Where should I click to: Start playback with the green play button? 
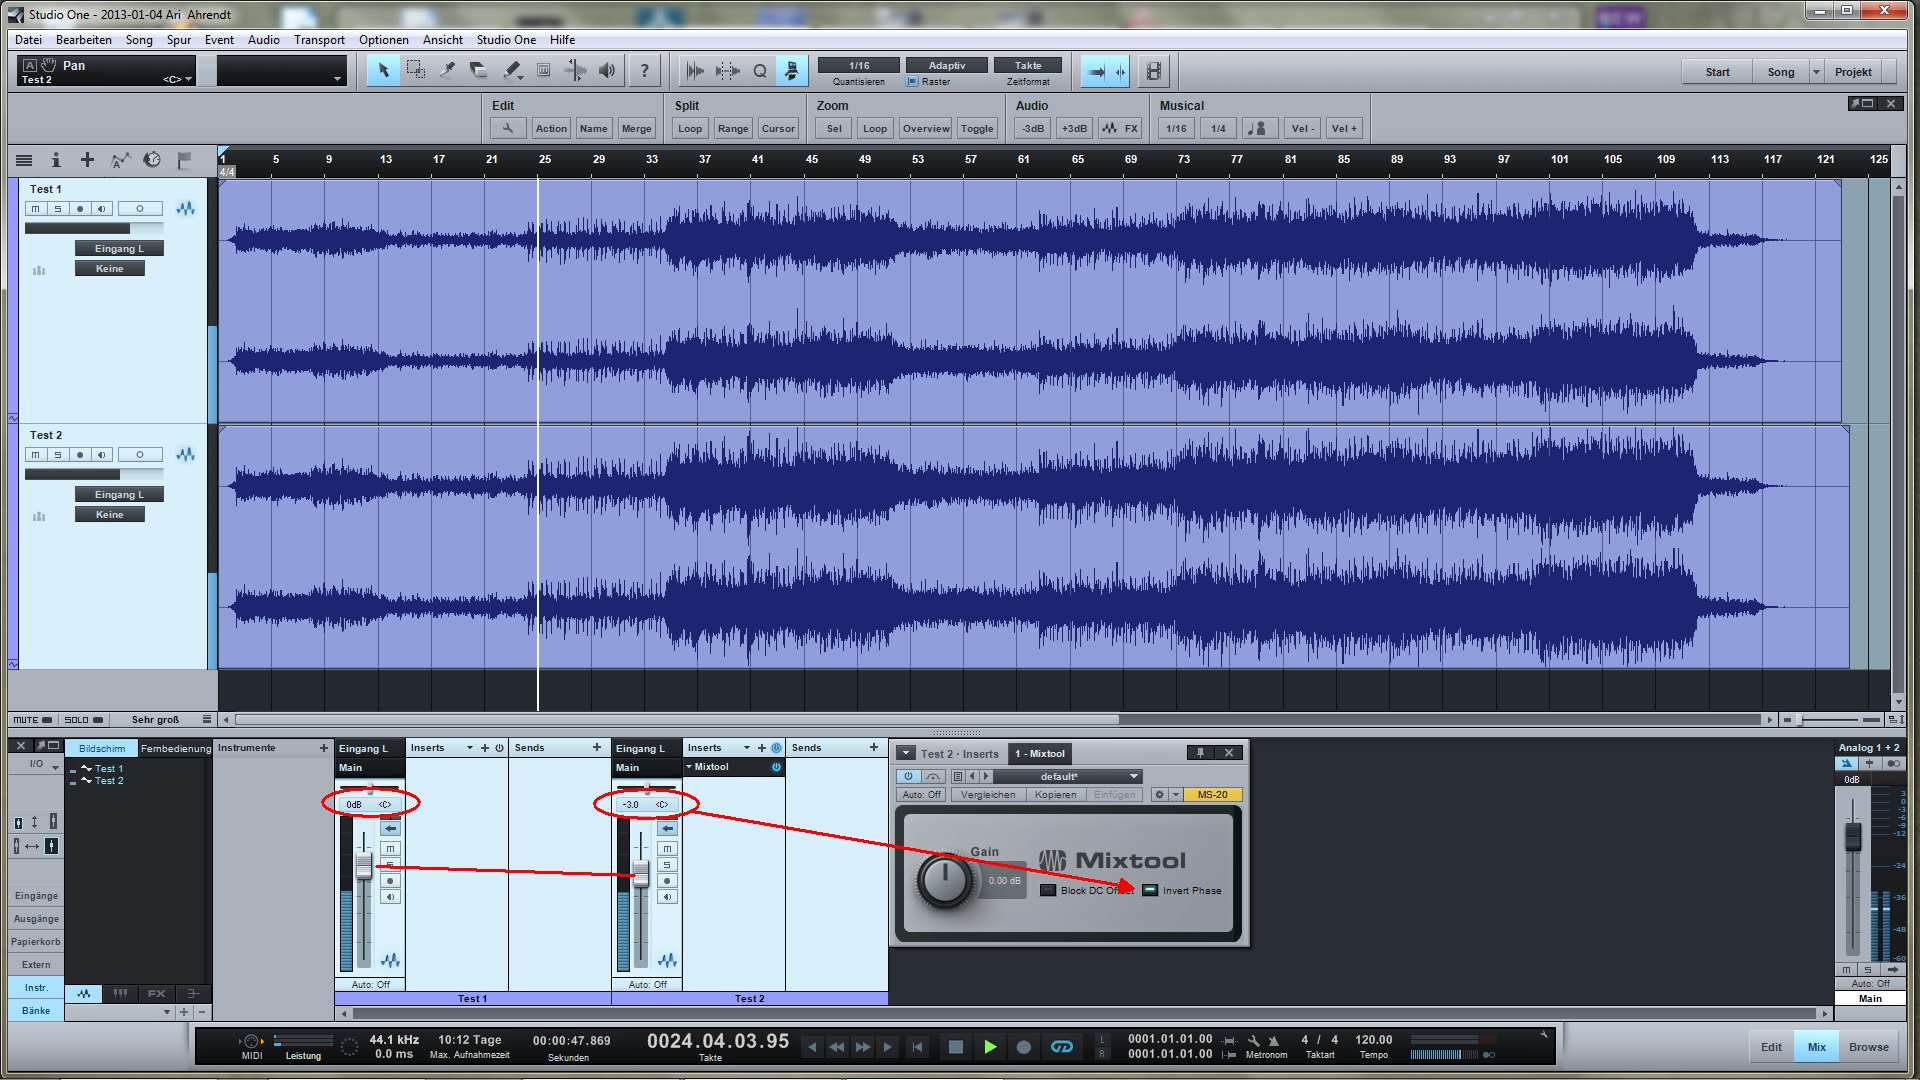coord(990,1047)
